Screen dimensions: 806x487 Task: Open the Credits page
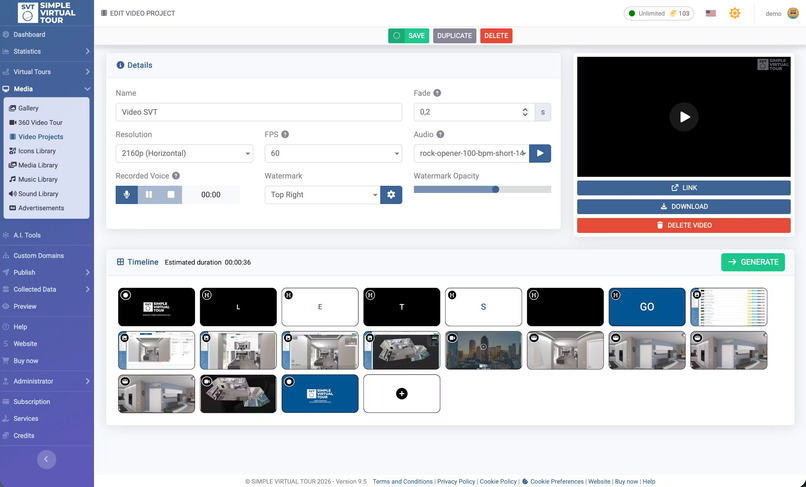click(24, 436)
